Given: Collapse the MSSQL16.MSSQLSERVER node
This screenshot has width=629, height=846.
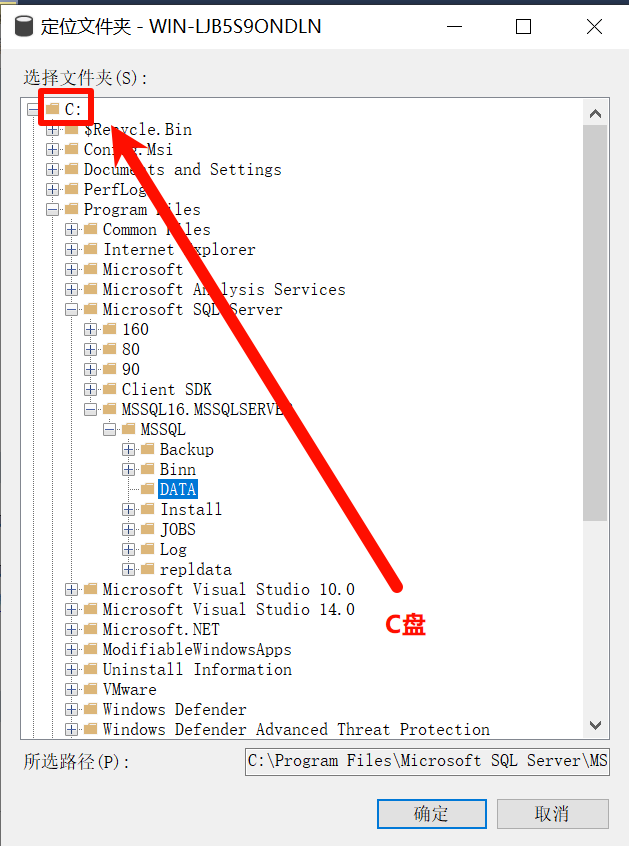Looking at the screenshot, I should (91, 410).
